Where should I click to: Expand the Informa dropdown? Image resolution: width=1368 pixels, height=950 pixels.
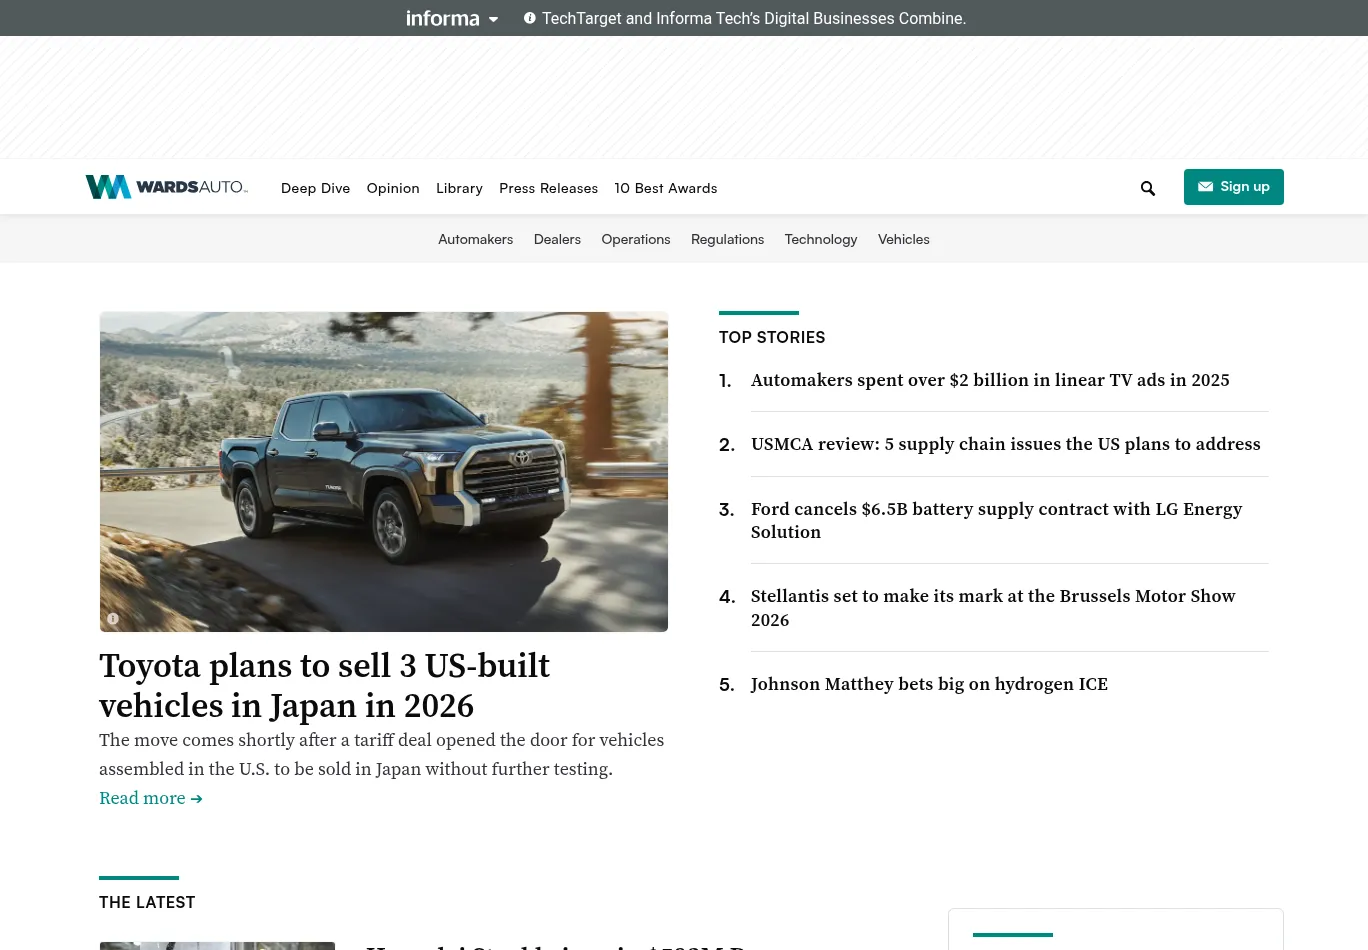click(452, 18)
